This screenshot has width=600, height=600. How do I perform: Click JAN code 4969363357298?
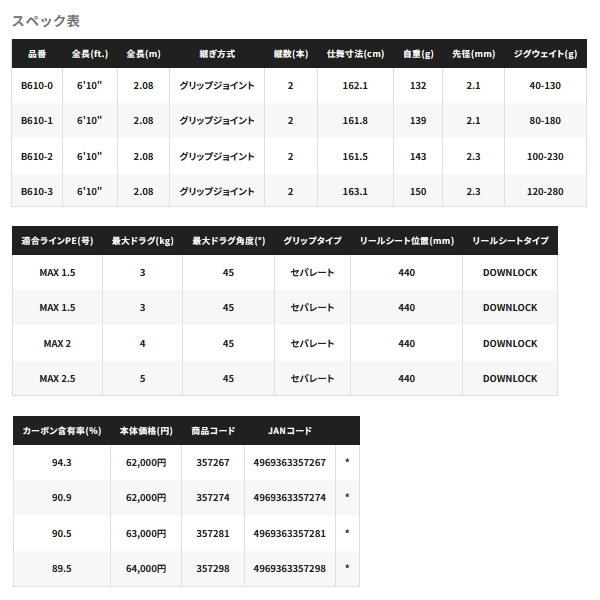(290, 569)
